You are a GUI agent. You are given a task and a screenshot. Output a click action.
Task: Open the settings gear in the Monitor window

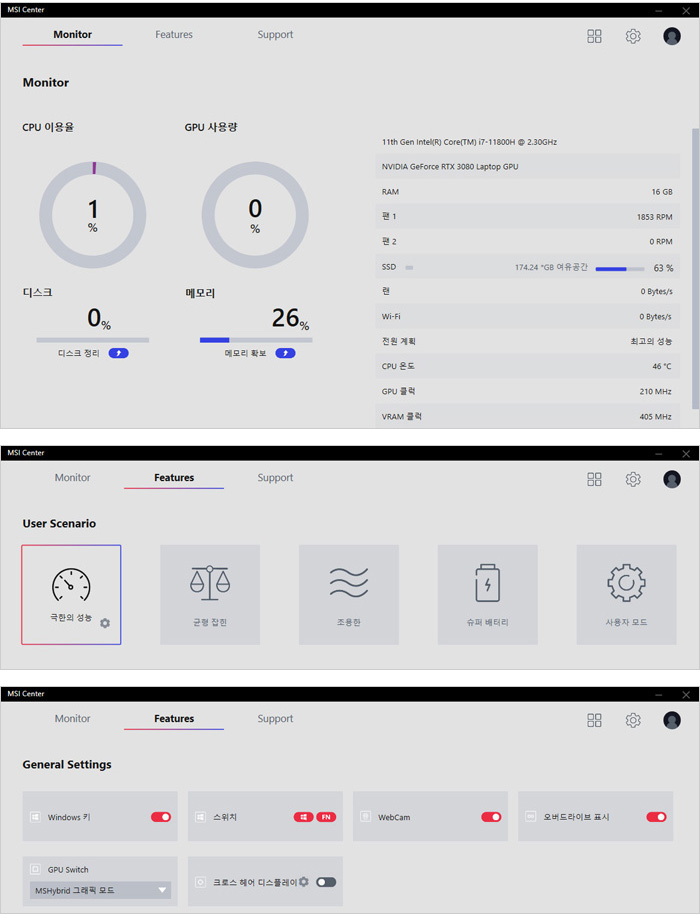pos(633,36)
